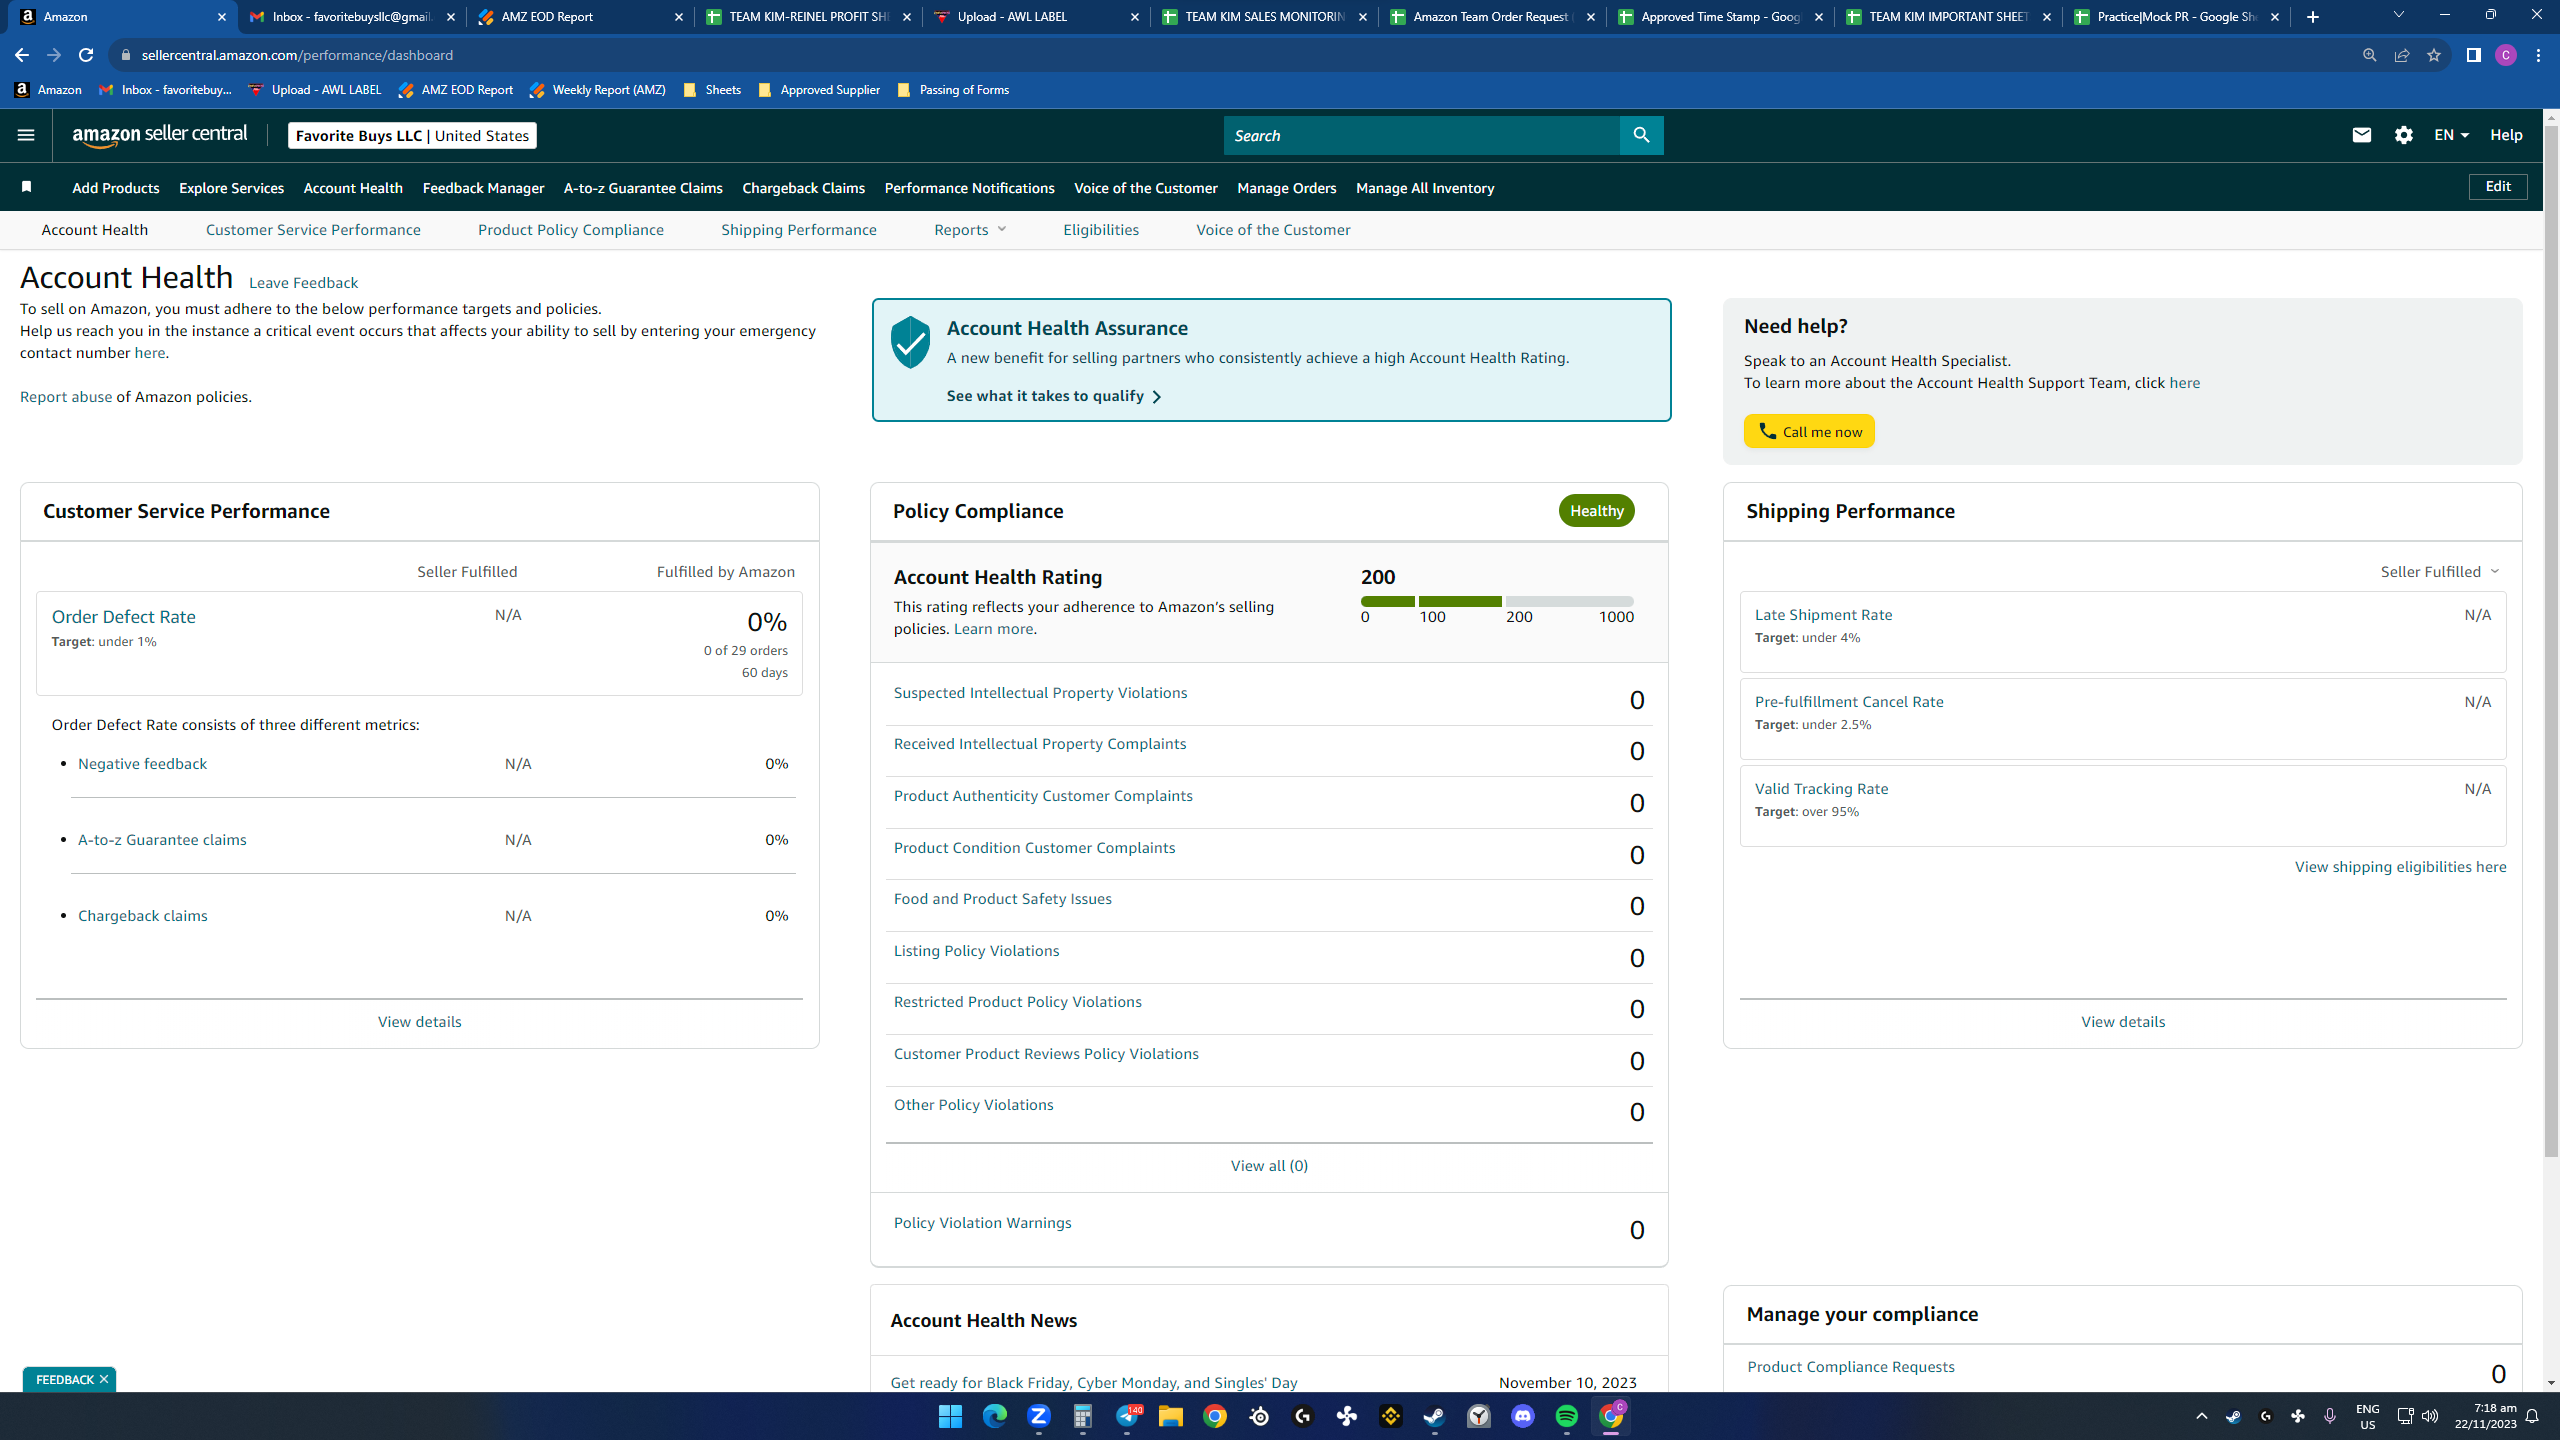Open the EN language dropdown

[x=2451, y=135]
